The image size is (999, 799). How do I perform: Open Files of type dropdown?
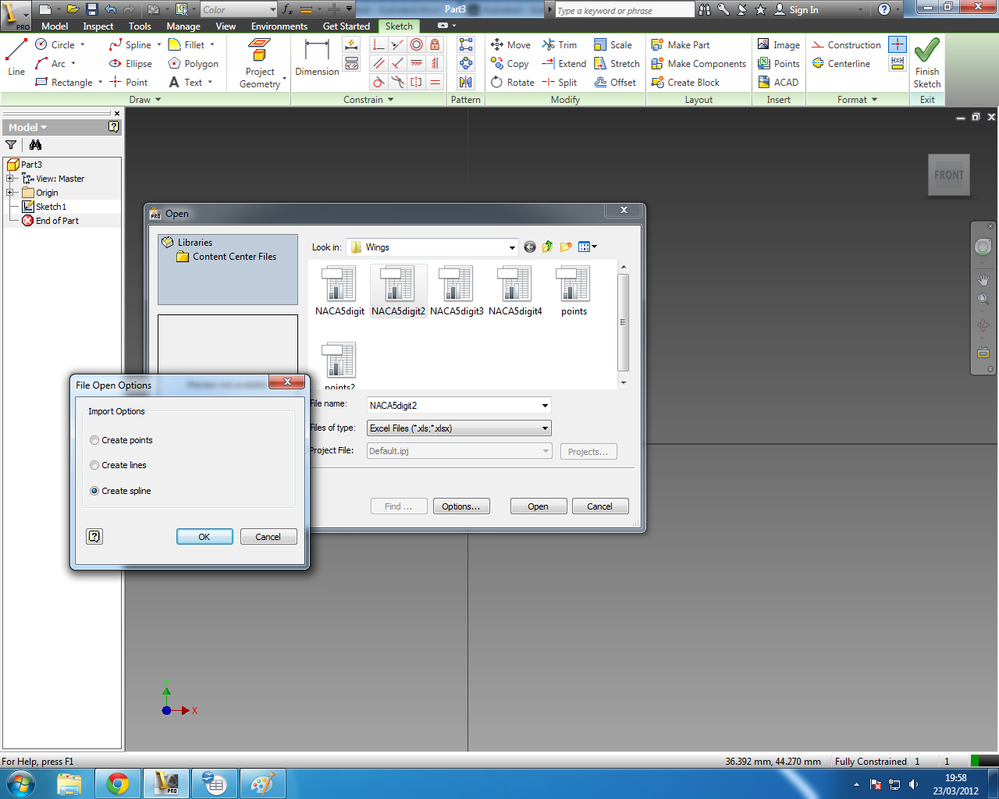pos(545,428)
